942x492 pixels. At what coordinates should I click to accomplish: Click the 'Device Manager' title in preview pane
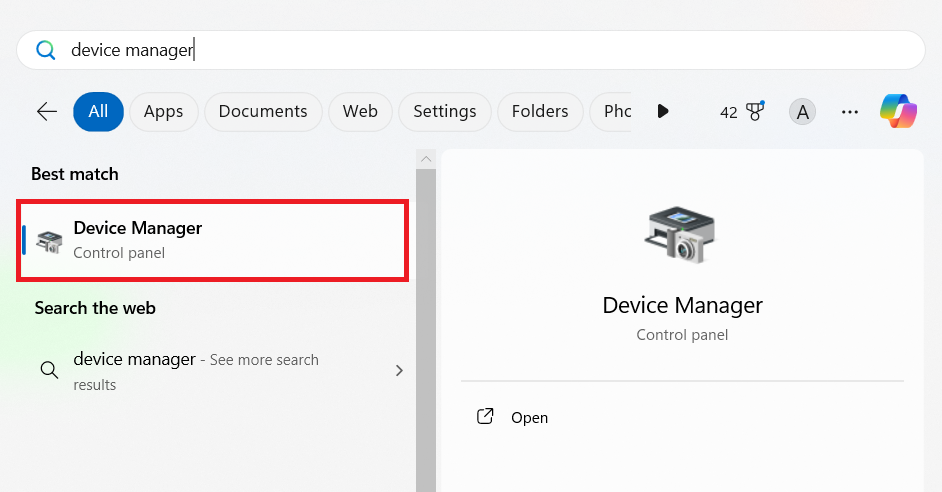682,305
